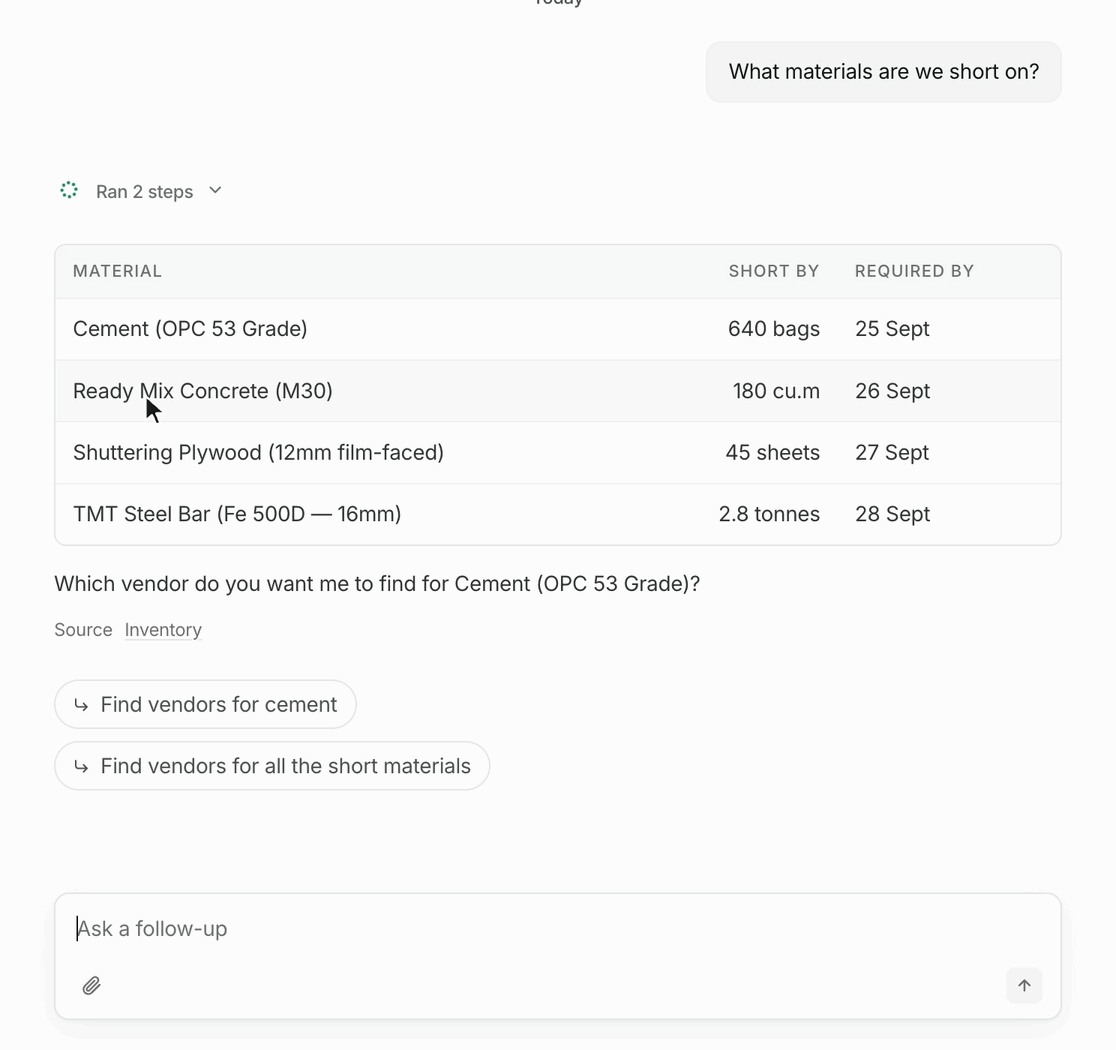Select the Ready Mix Concrete (M30) cell
Viewport: 1116px width, 1050px height.
(203, 391)
